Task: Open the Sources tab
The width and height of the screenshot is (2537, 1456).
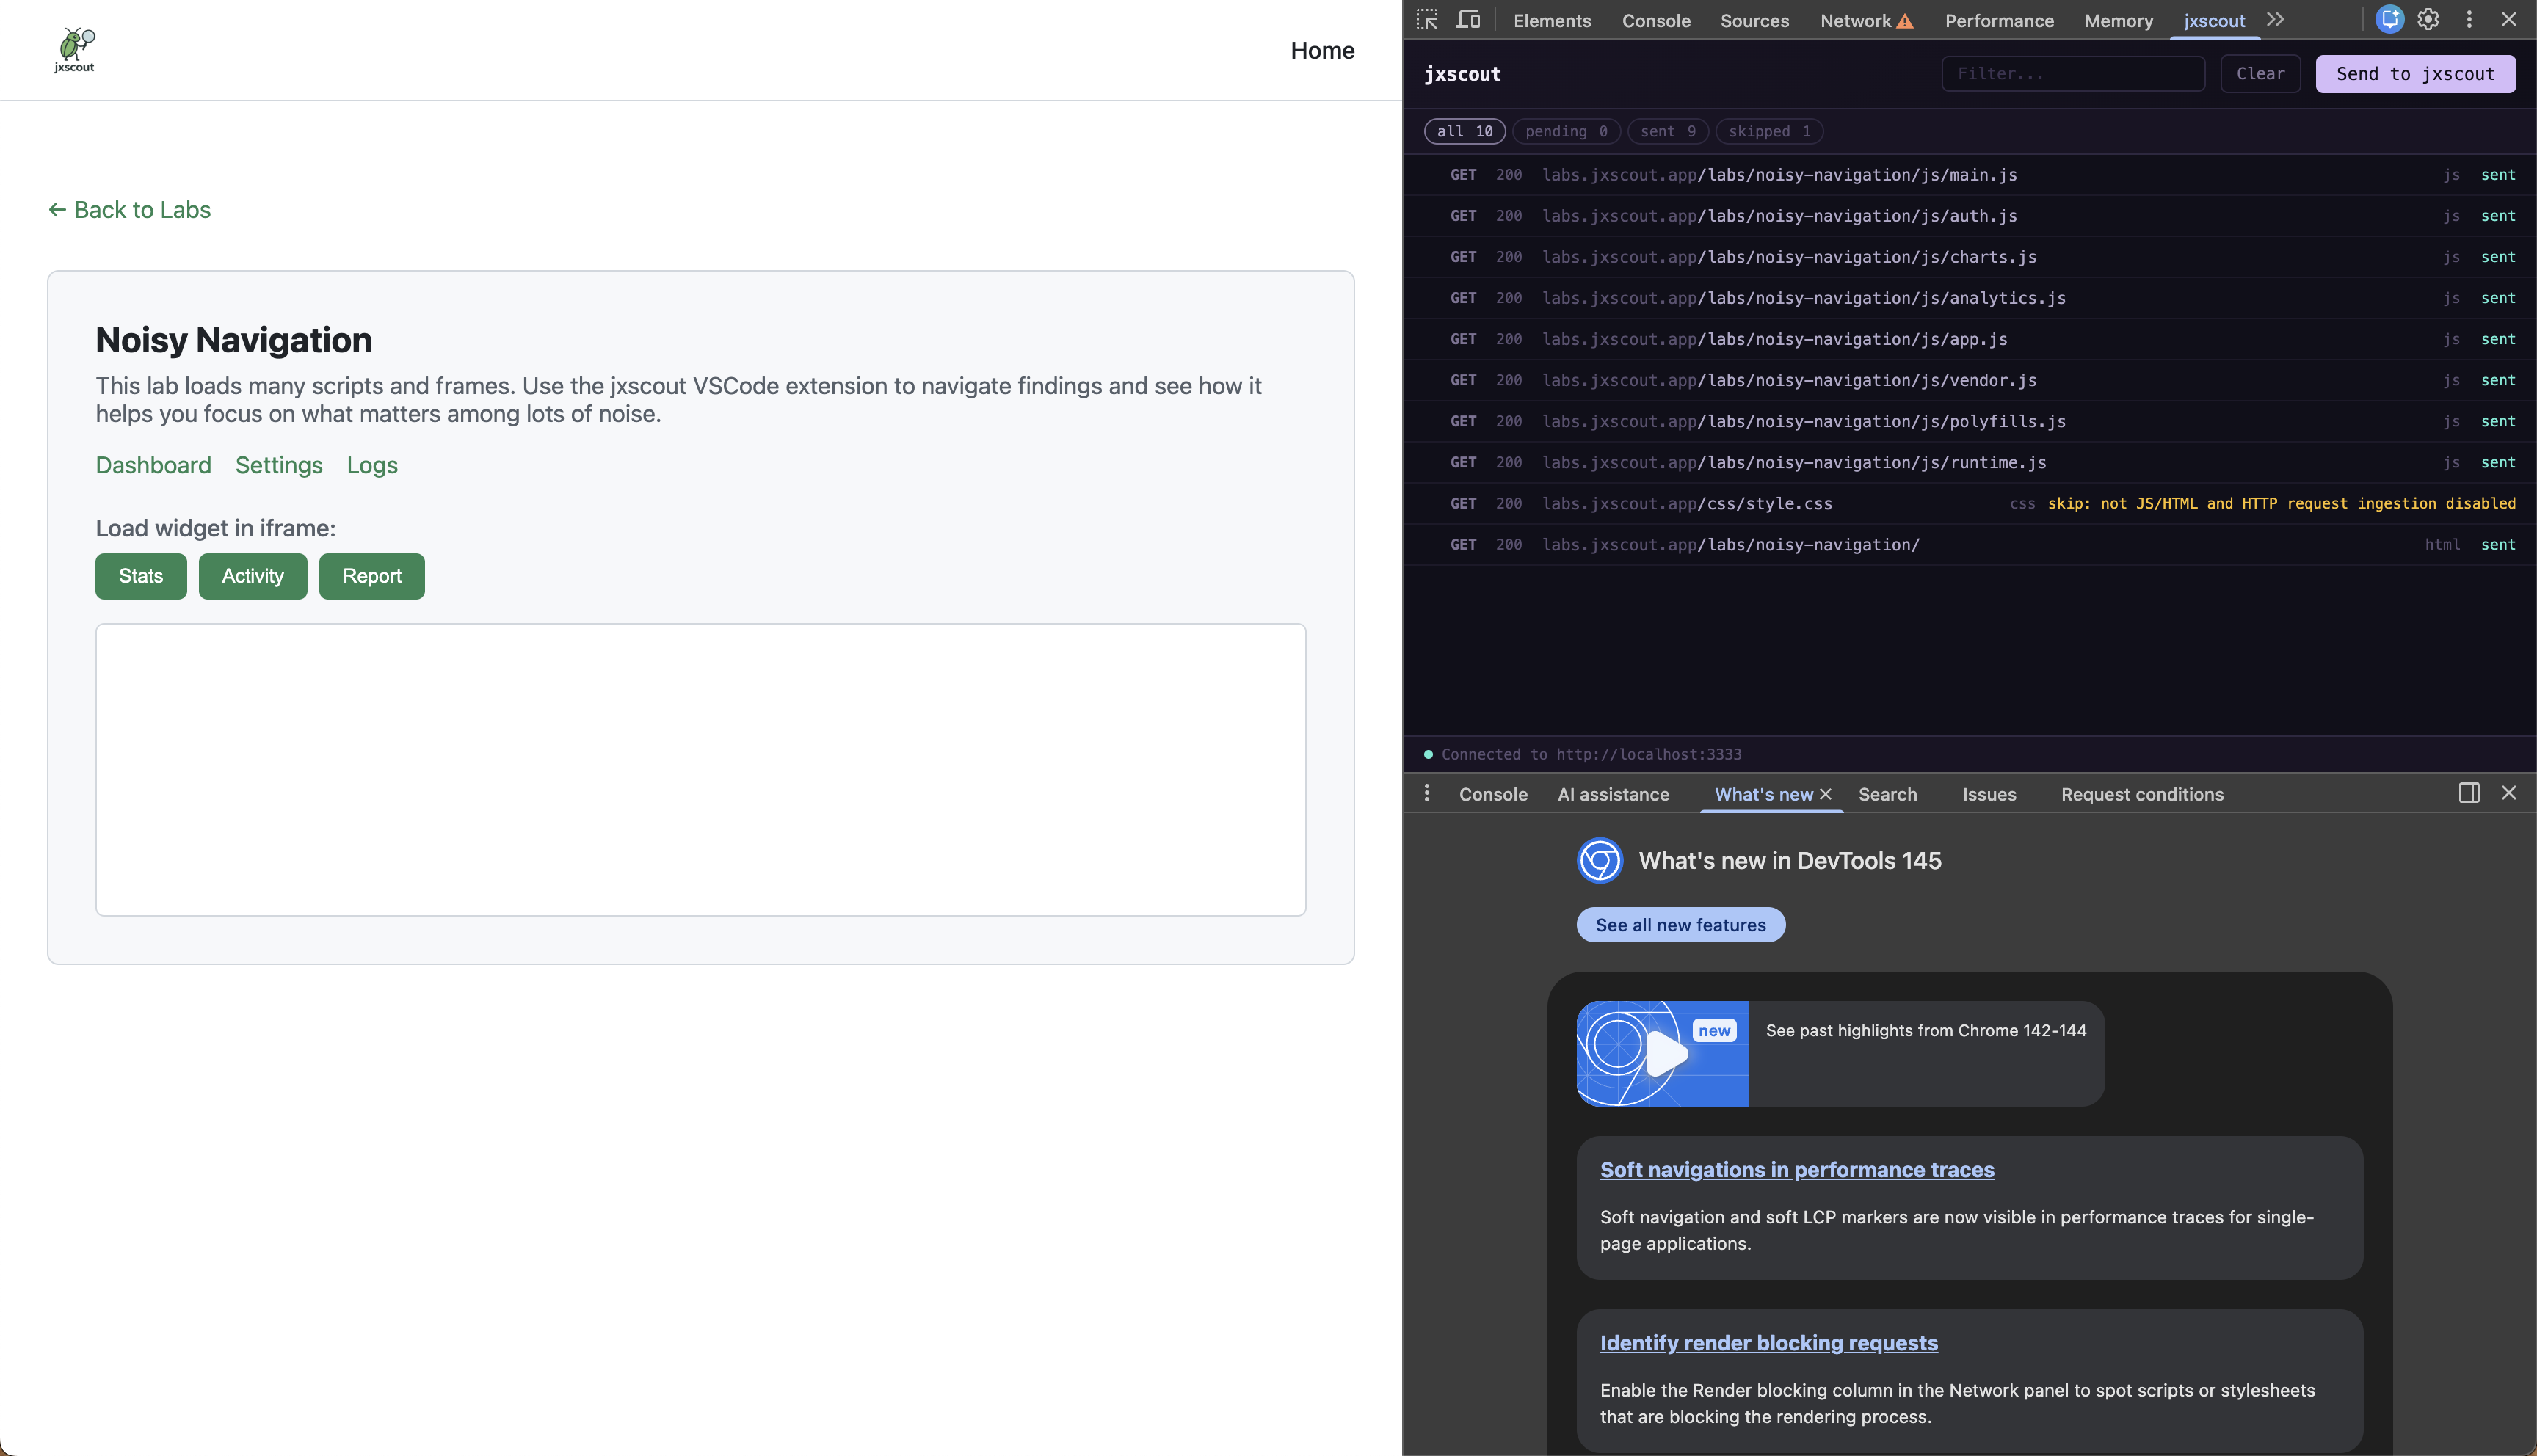Action: pyautogui.click(x=1754, y=21)
